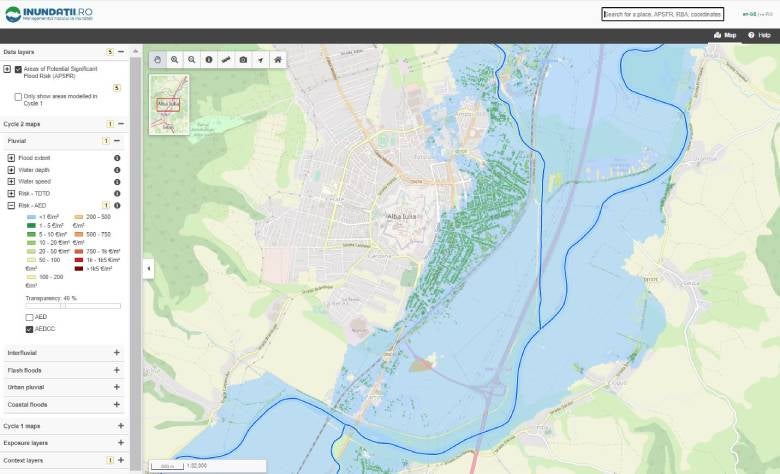
Task: Show info for Water speed layer
Action: [117, 182]
